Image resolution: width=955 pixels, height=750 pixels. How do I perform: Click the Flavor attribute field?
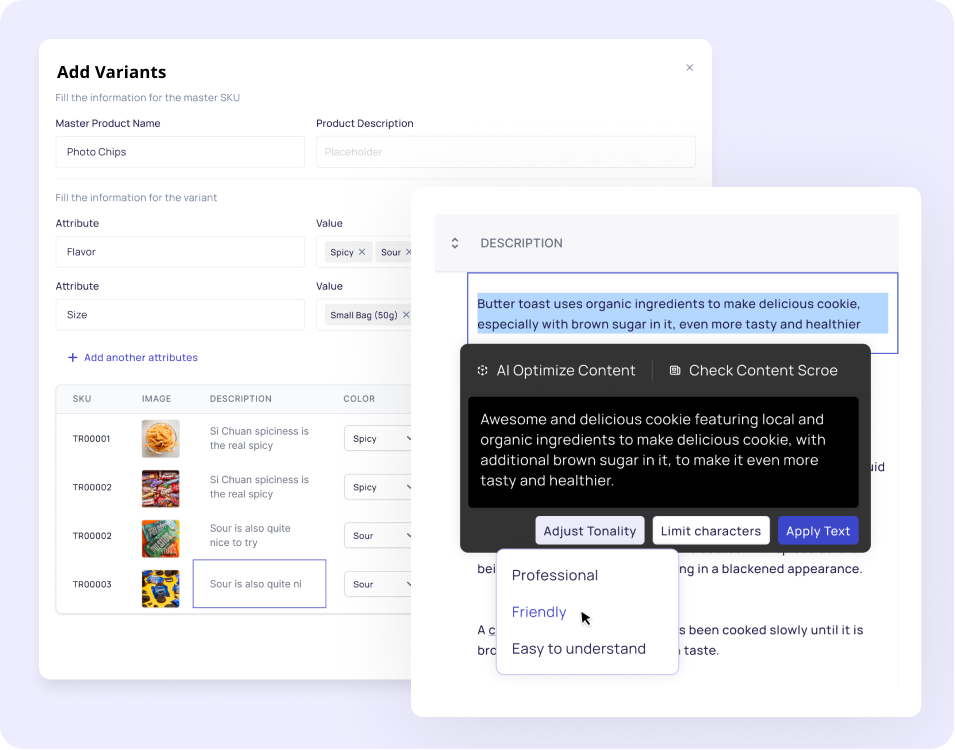tap(180, 252)
